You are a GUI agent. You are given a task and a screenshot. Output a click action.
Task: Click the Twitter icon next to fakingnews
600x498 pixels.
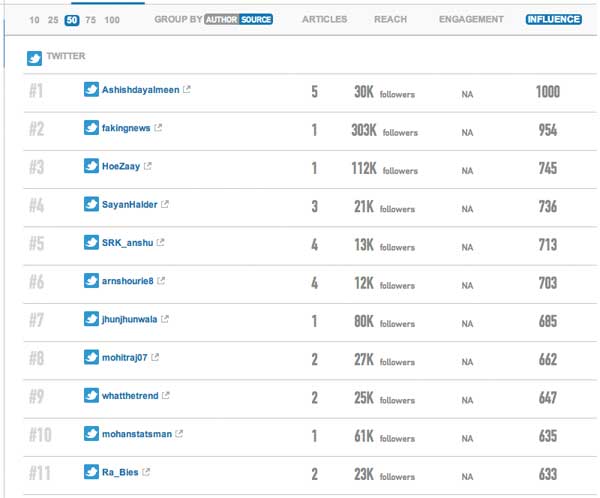tap(91, 127)
